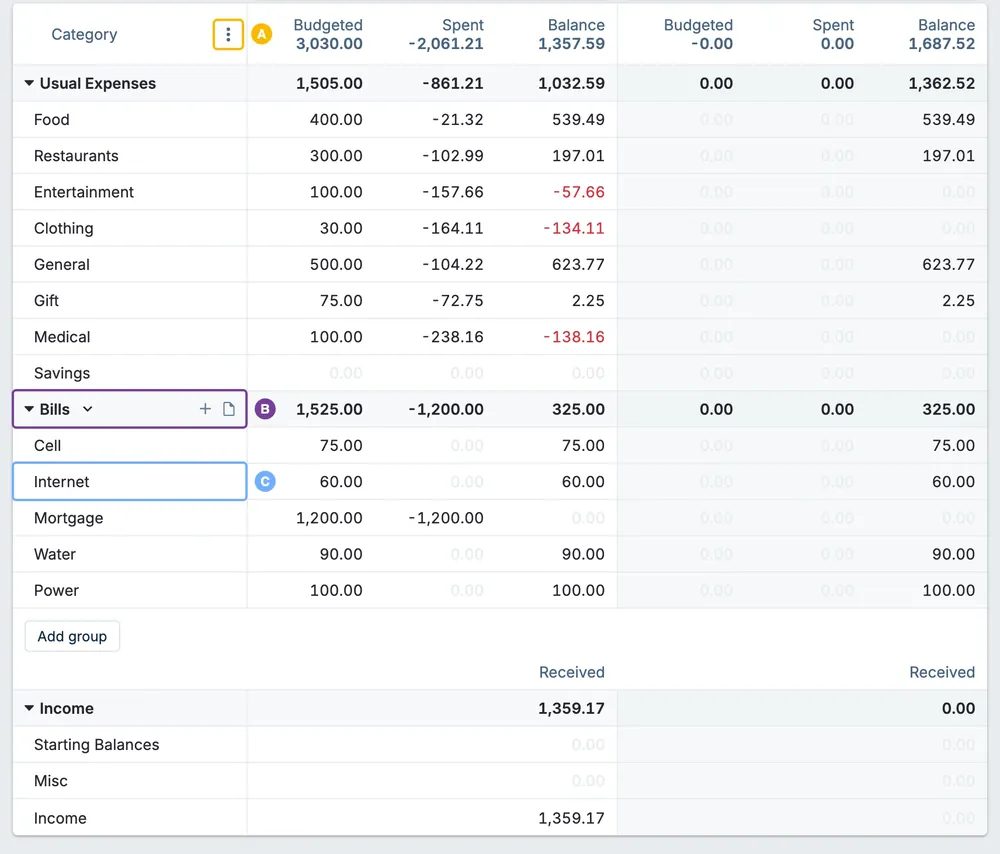Edit Water budgeted amount 90.00
Screen dimensions: 1000x854
pos(341,554)
